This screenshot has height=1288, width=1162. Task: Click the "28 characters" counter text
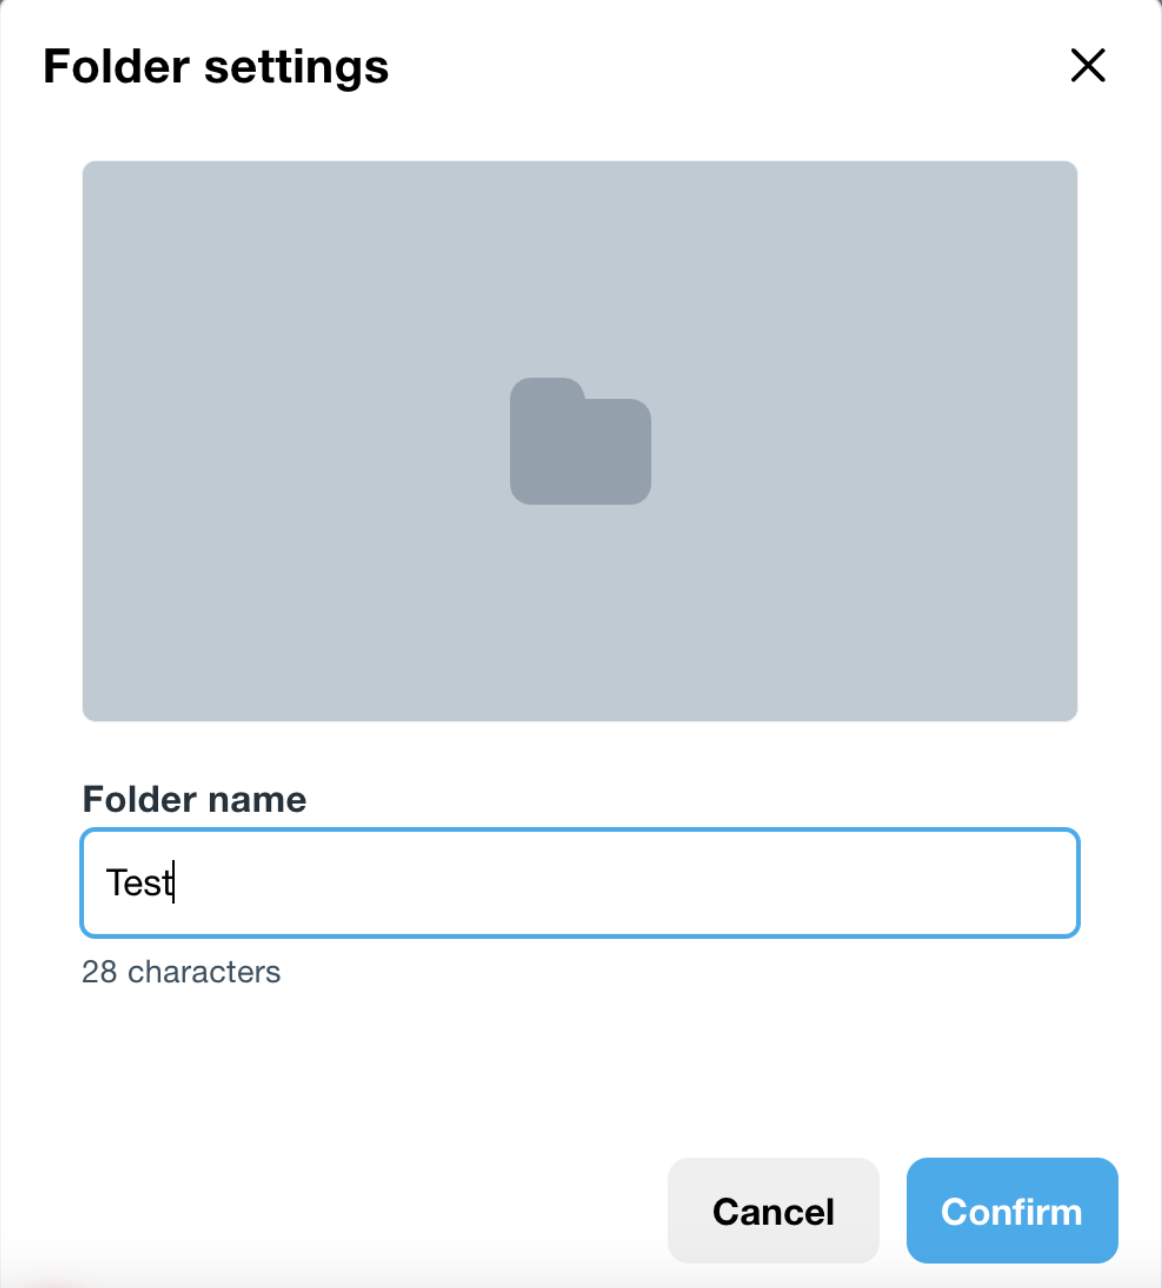pyautogui.click(x=181, y=972)
